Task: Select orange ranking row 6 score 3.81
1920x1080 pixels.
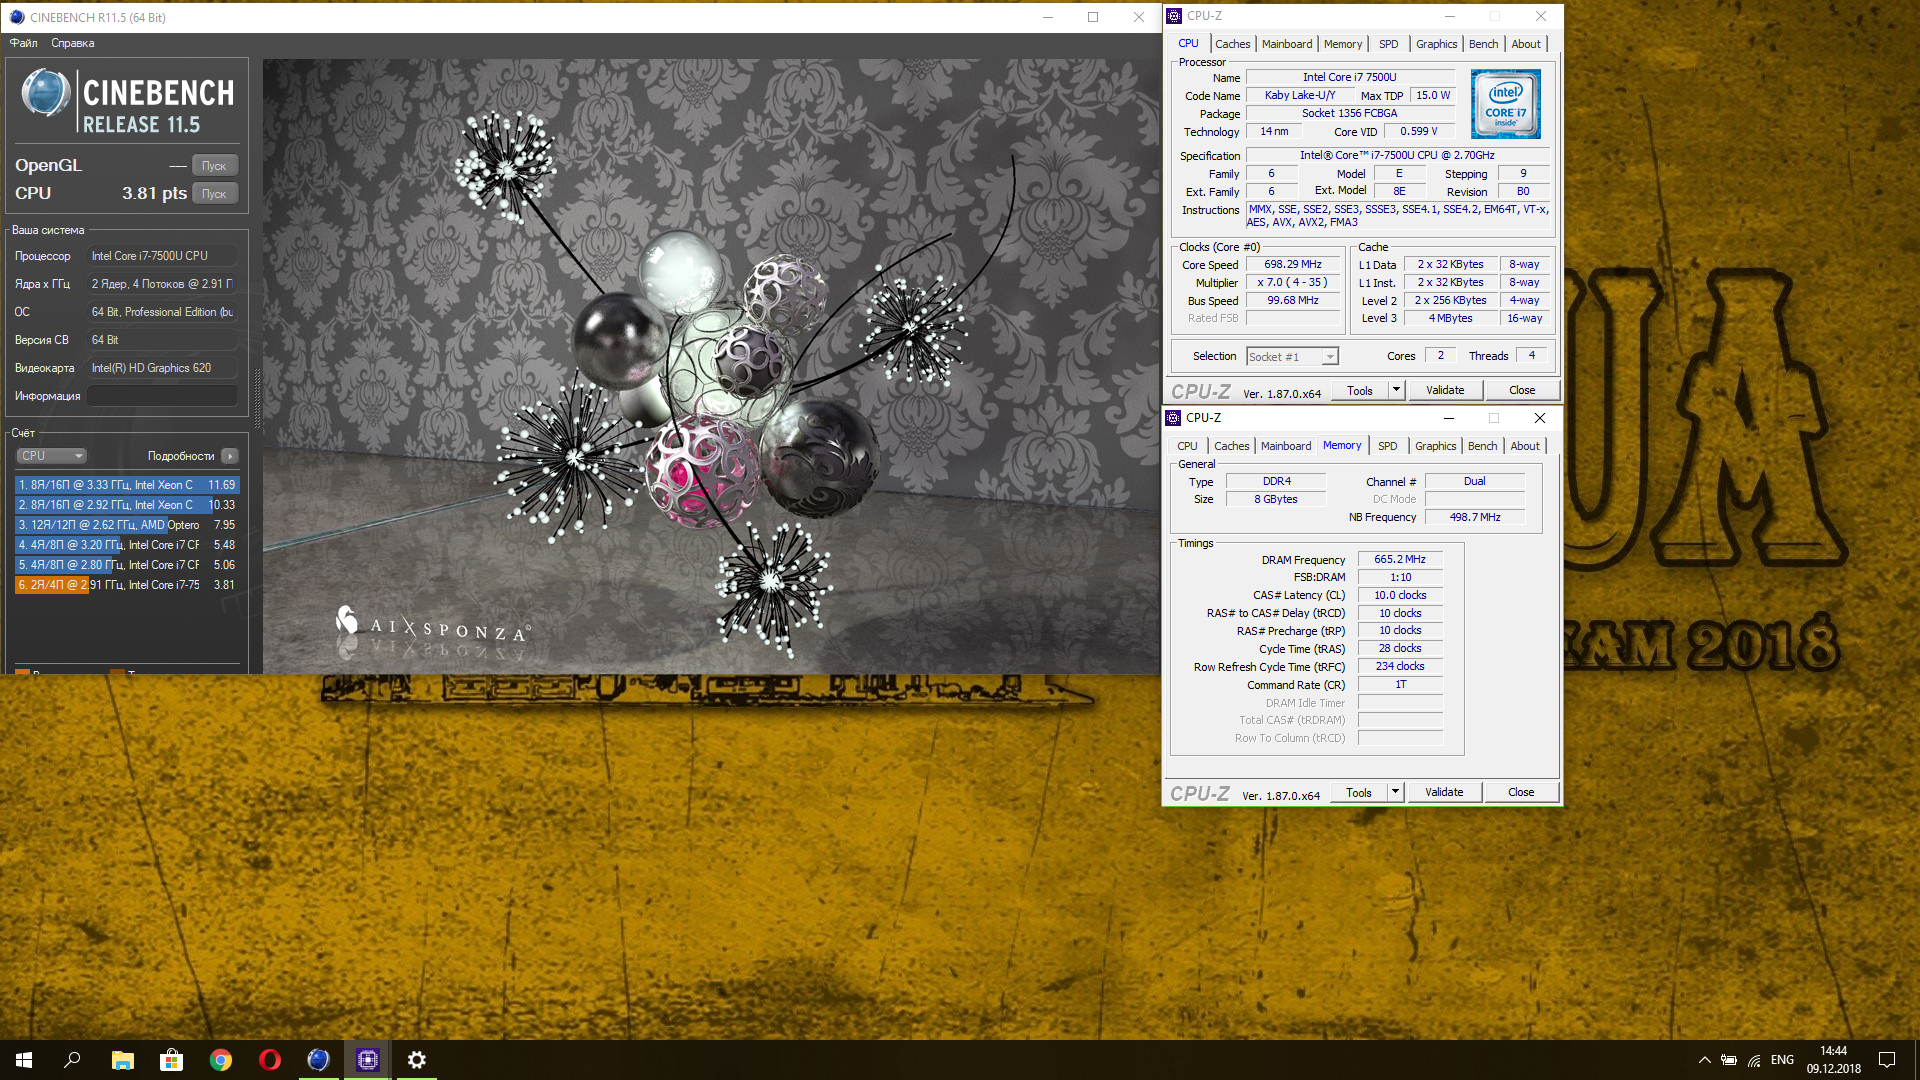Action: [126, 585]
